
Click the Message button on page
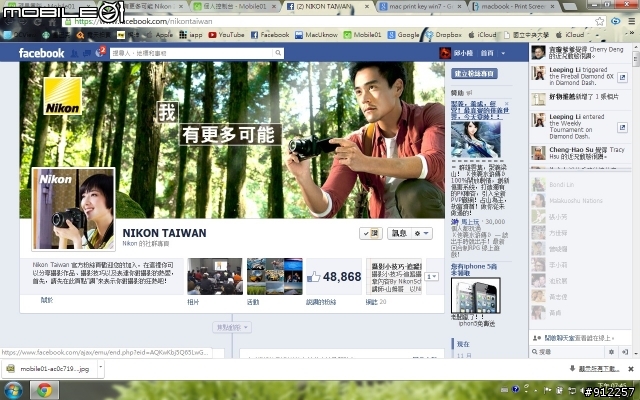[x=399, y=233]
